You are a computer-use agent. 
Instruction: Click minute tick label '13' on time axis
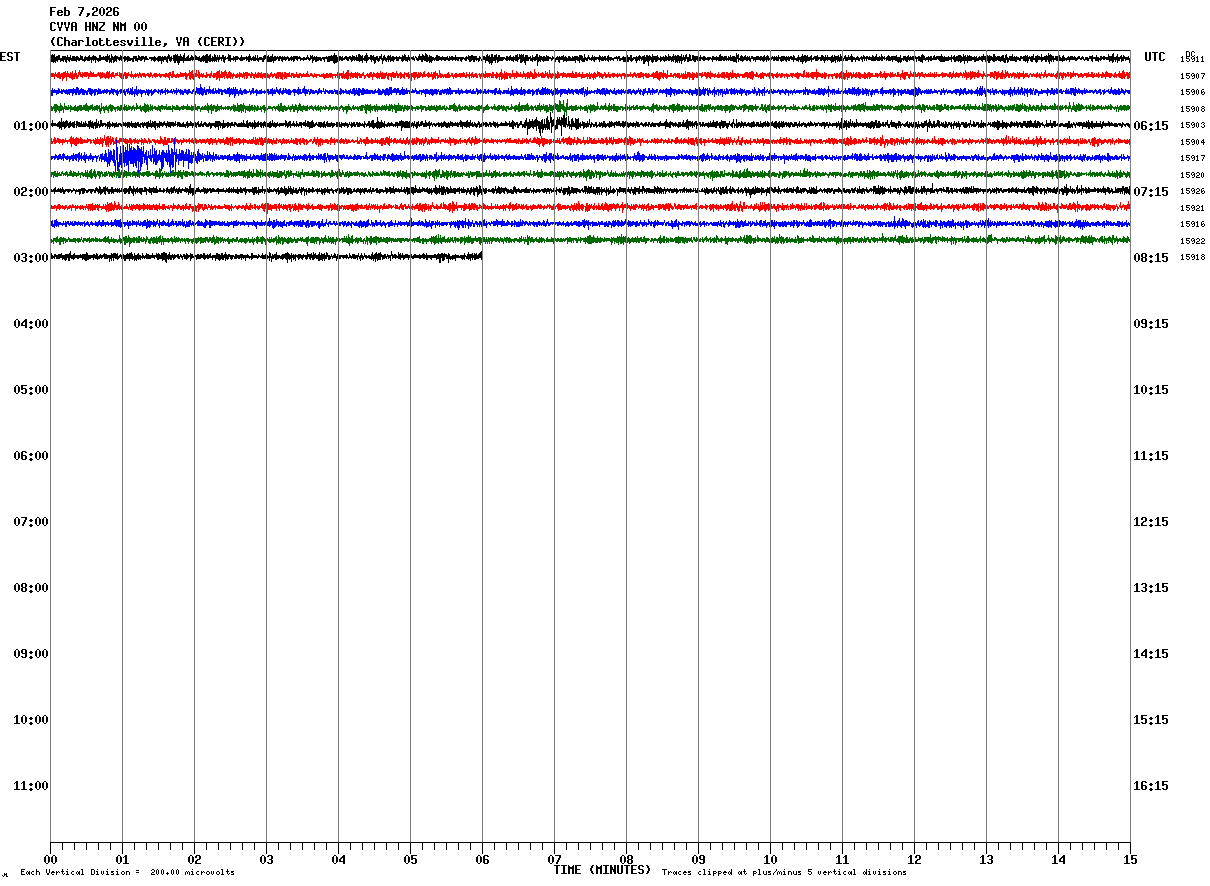click(x=986, y=860)
